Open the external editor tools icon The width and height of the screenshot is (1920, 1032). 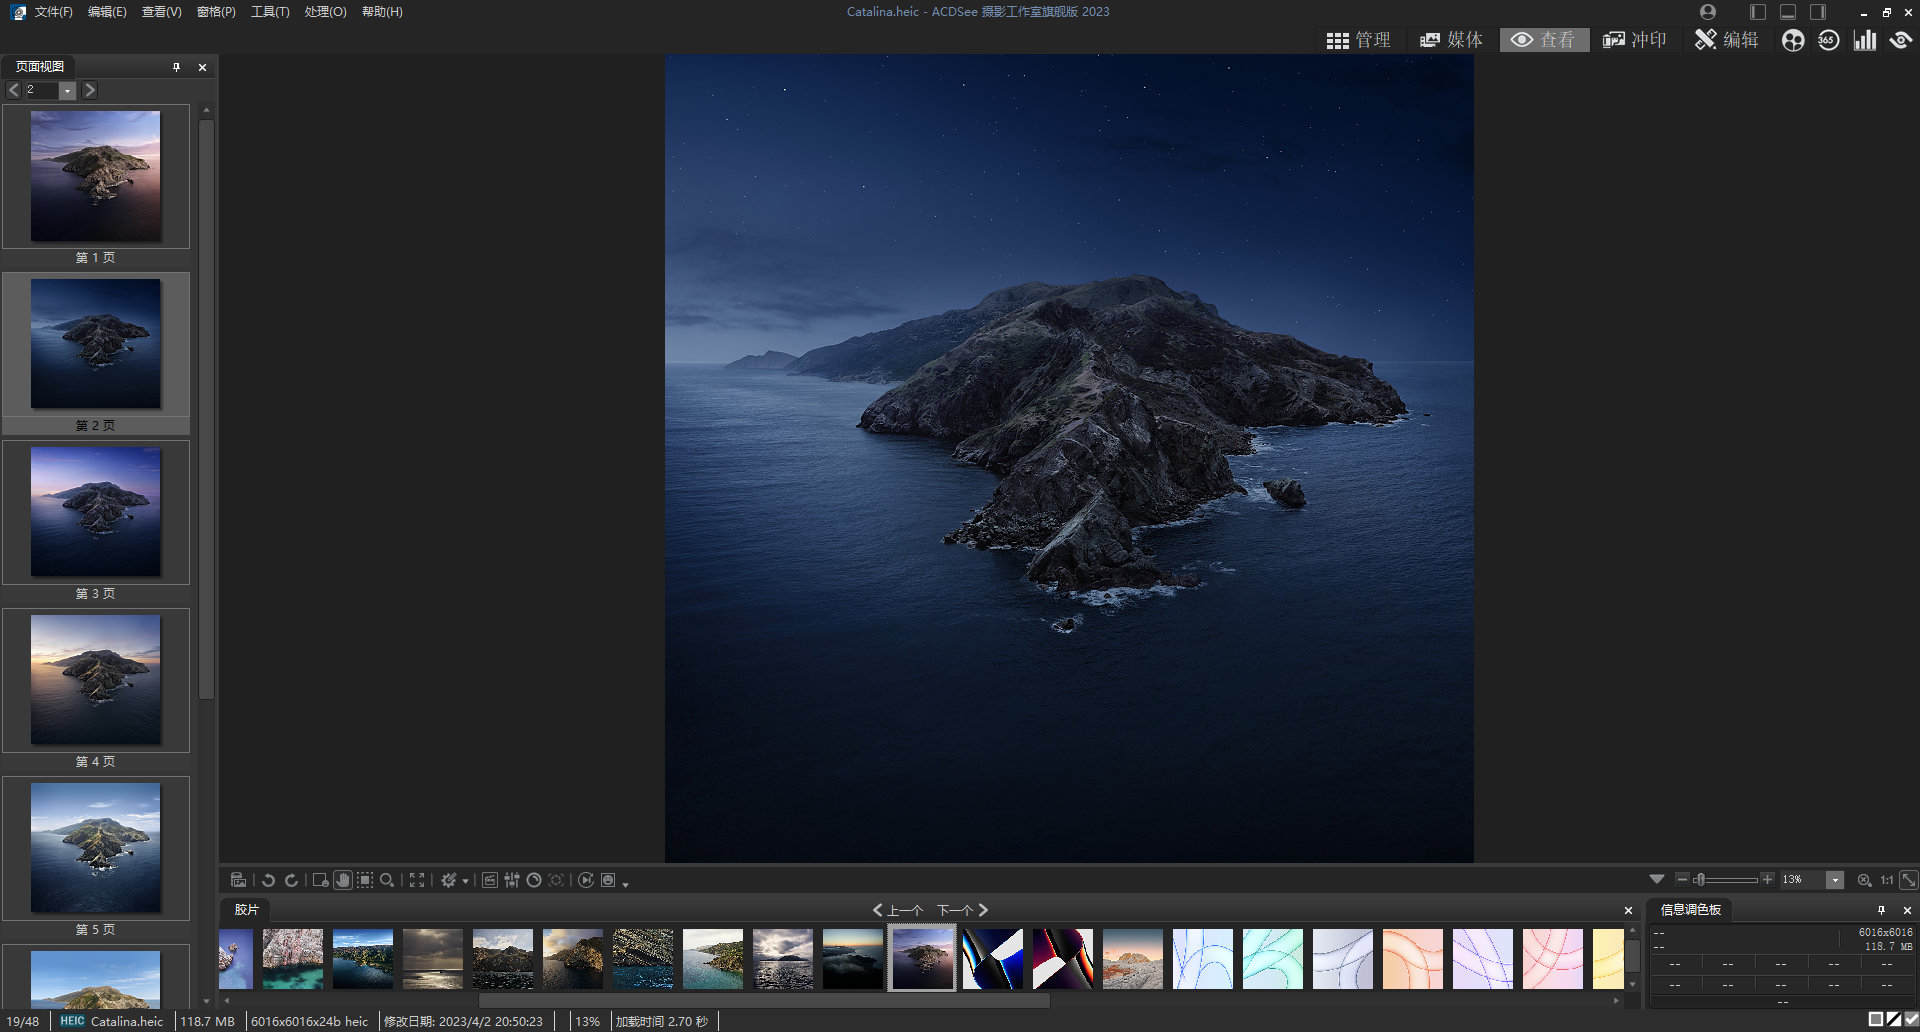(448, 880)
